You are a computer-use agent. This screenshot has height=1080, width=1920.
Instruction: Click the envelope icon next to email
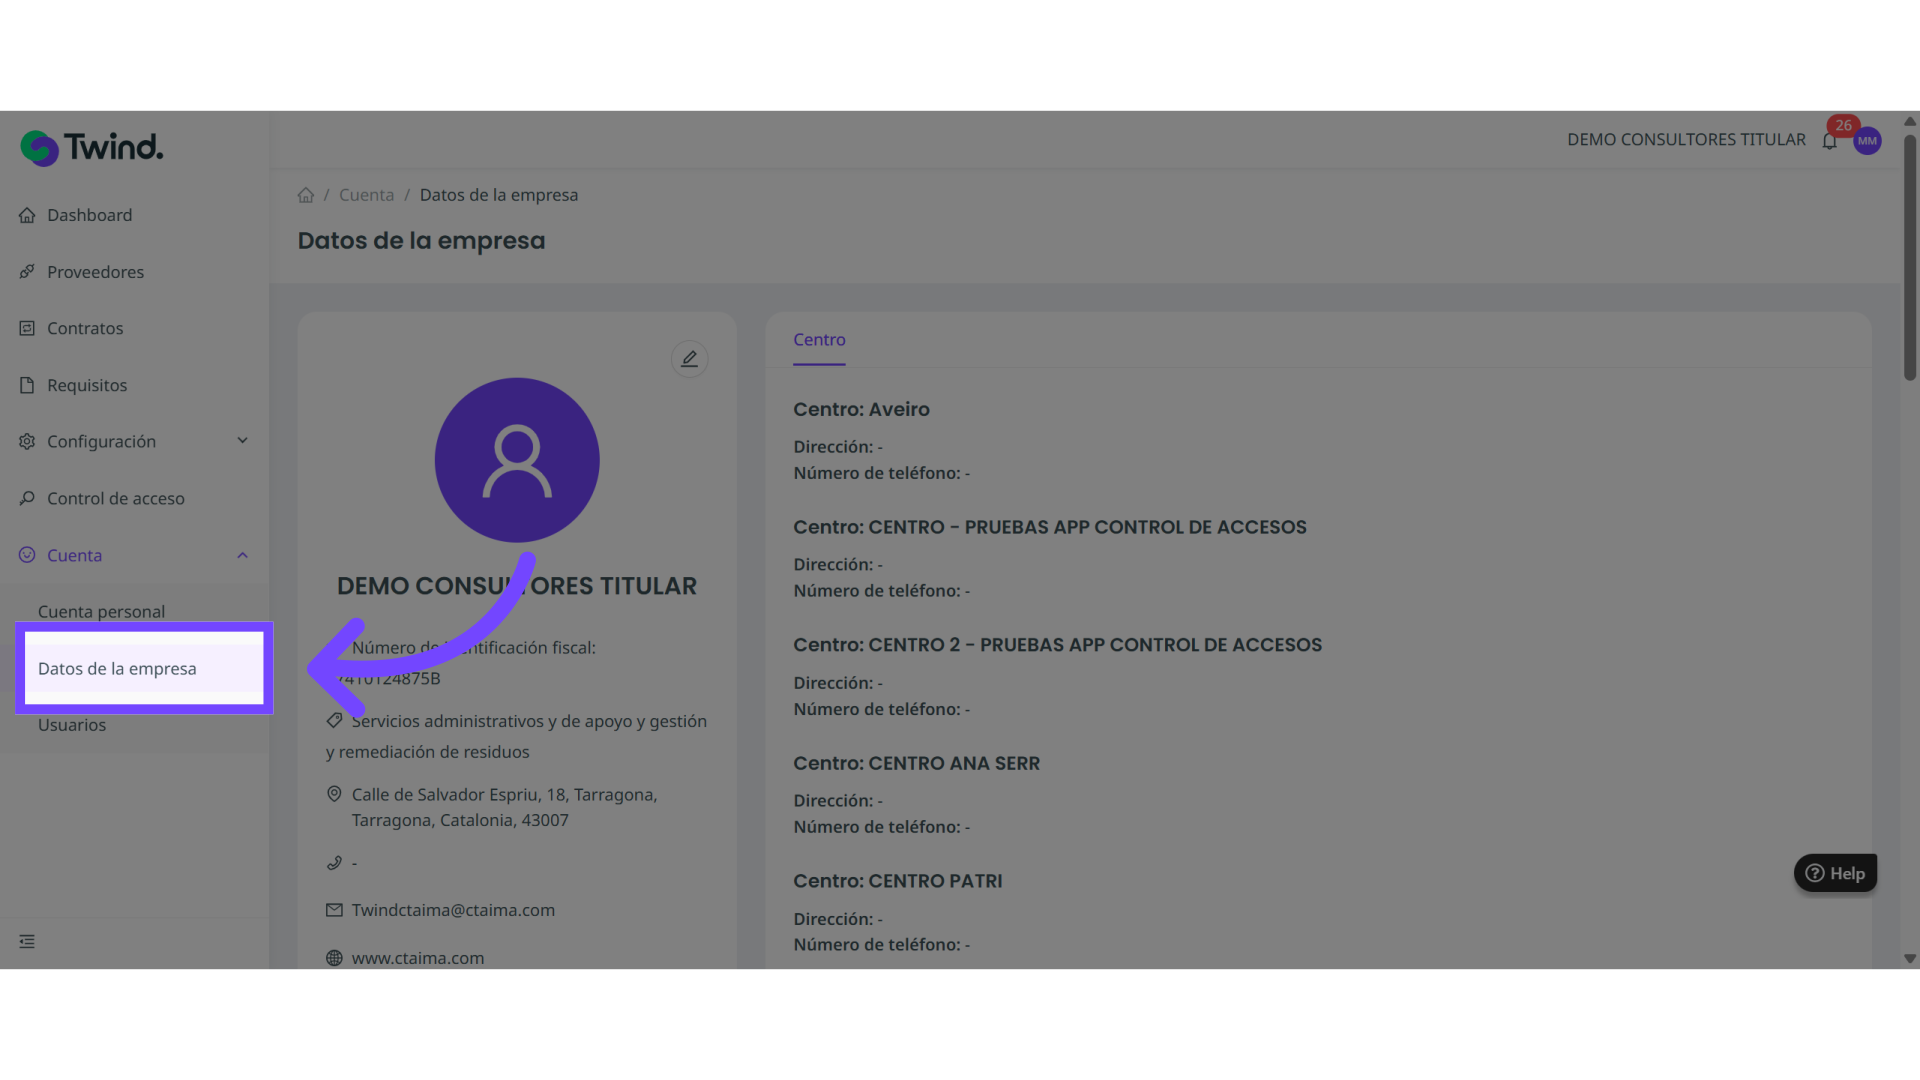click(334, 910)
